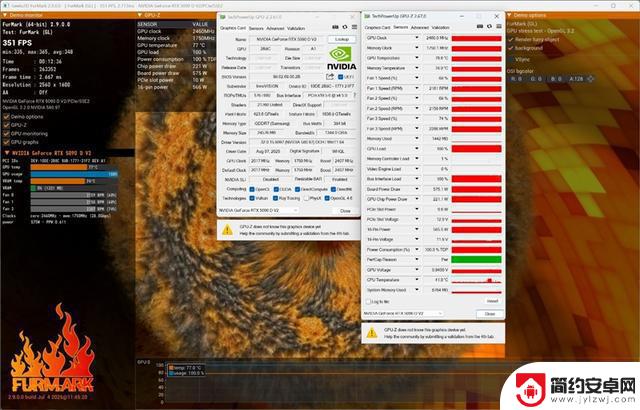Open the Memory Clock sensor dropdown
This screenshot has height=410, width=640.
pos(417,48)
